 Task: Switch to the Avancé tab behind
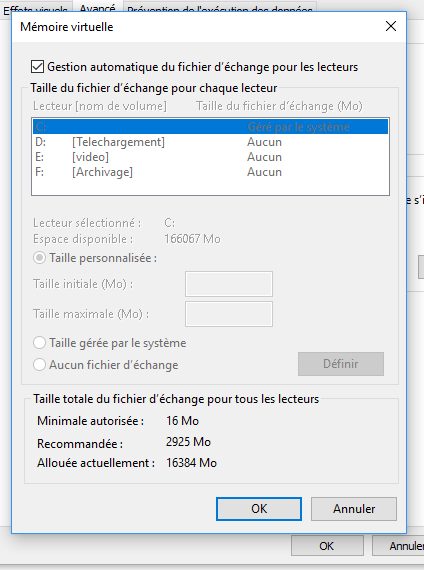coord(97,7)
